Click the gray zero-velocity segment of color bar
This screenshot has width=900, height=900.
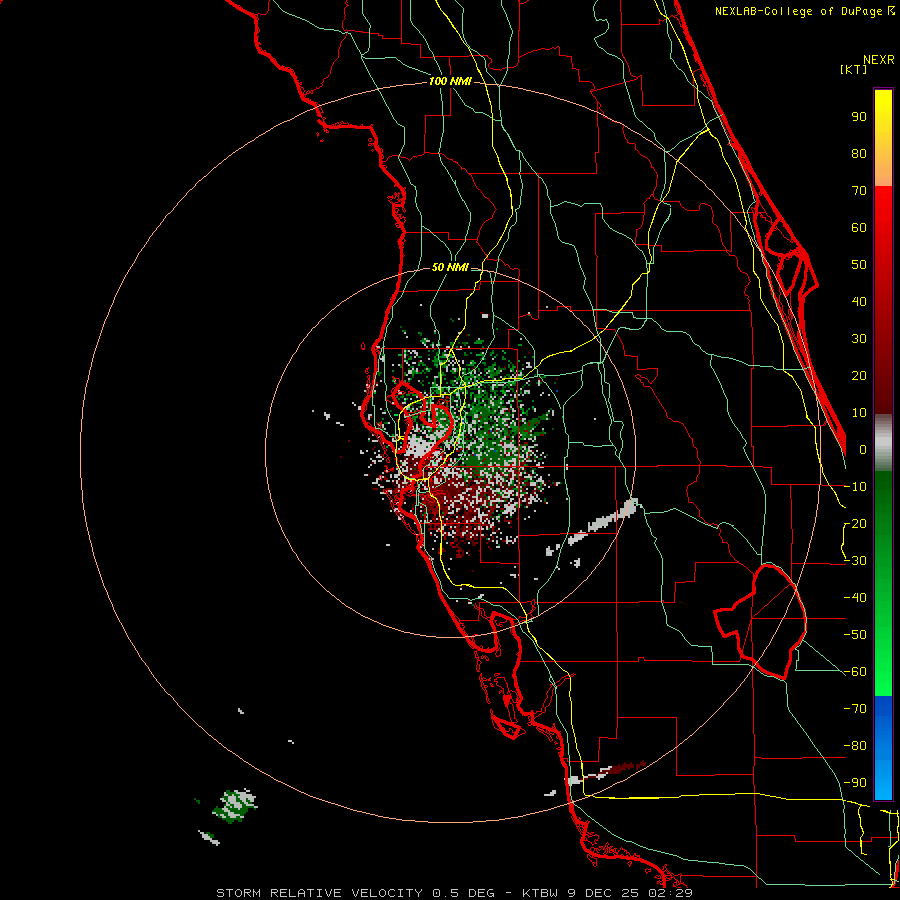(x=883, y=443)
